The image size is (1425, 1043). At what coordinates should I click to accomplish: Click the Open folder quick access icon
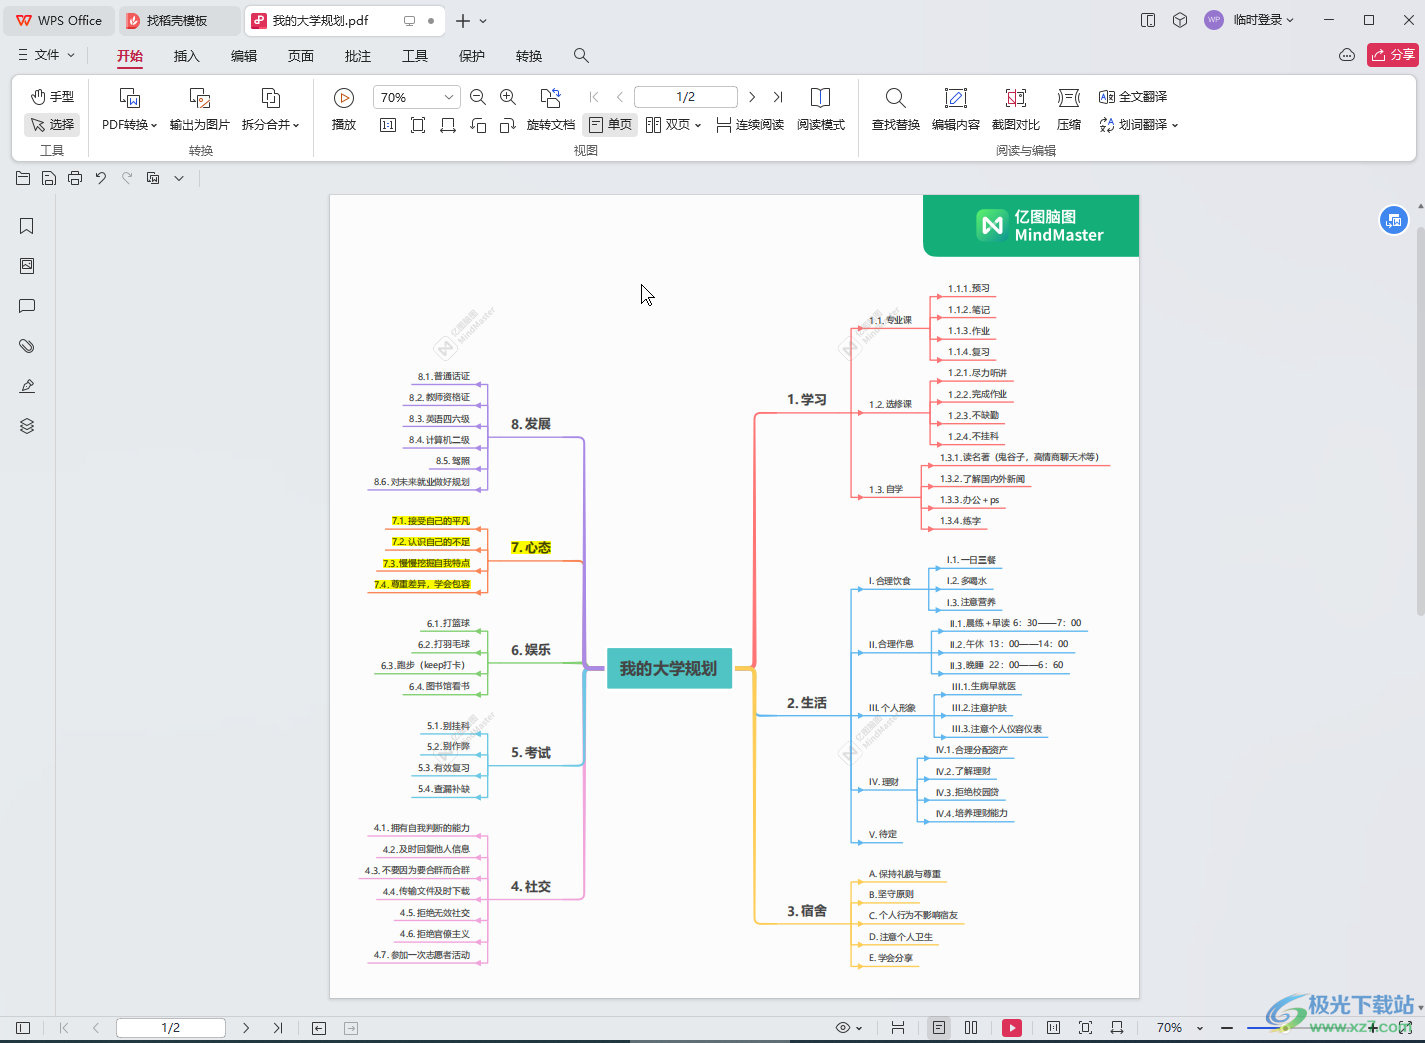[x=23, y=178]
